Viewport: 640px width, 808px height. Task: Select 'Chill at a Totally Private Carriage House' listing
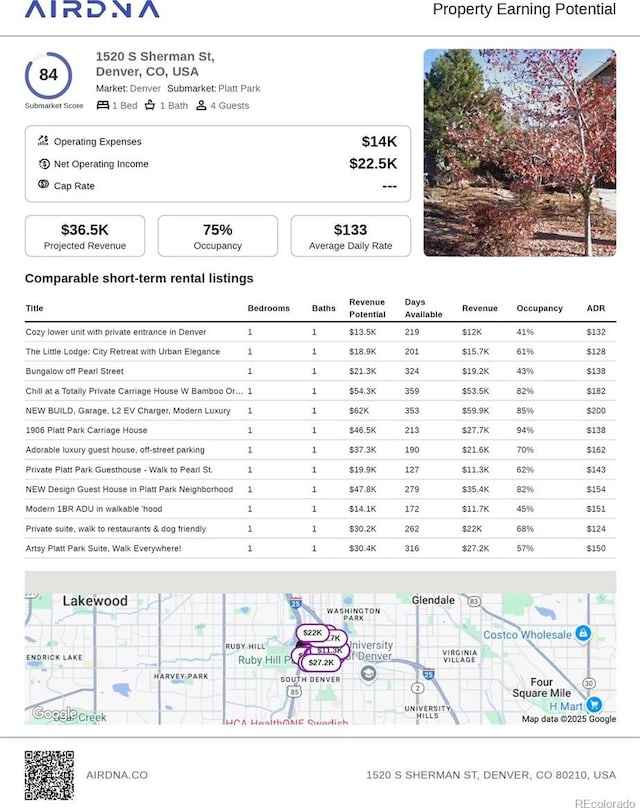pos(321,391)
